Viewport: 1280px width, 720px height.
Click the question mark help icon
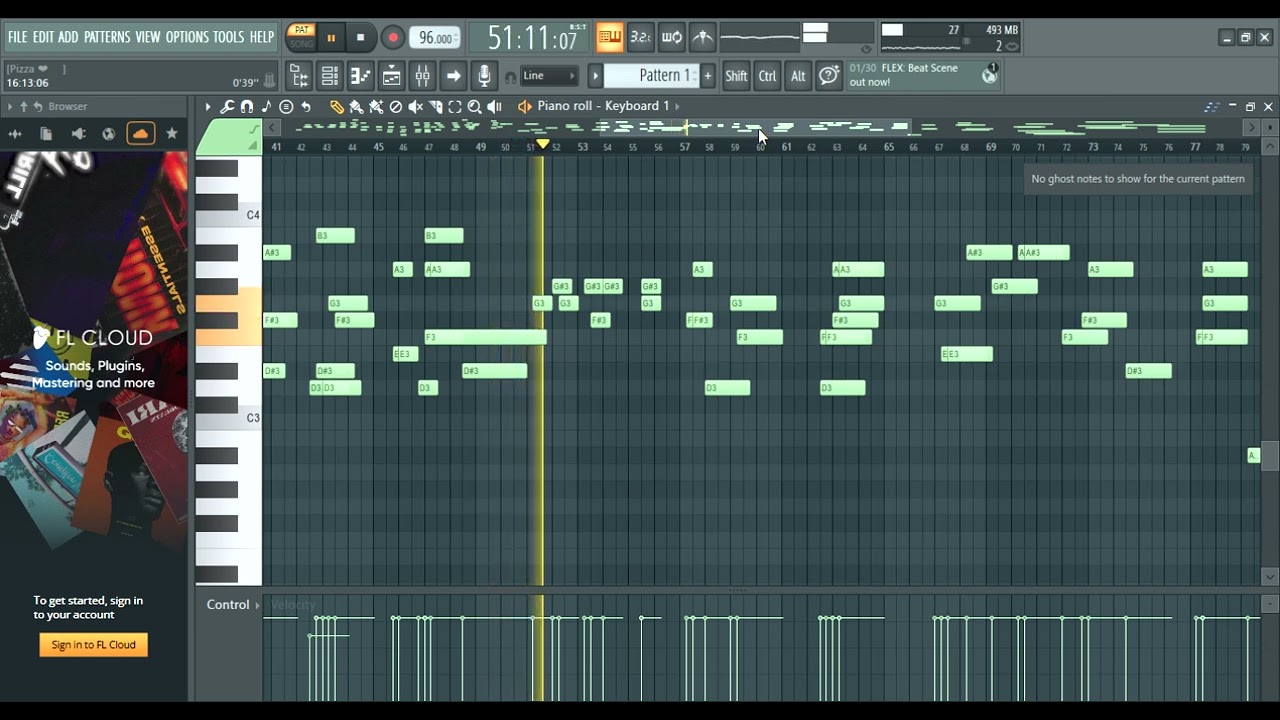pyautogui.click(x=829, y=76)
